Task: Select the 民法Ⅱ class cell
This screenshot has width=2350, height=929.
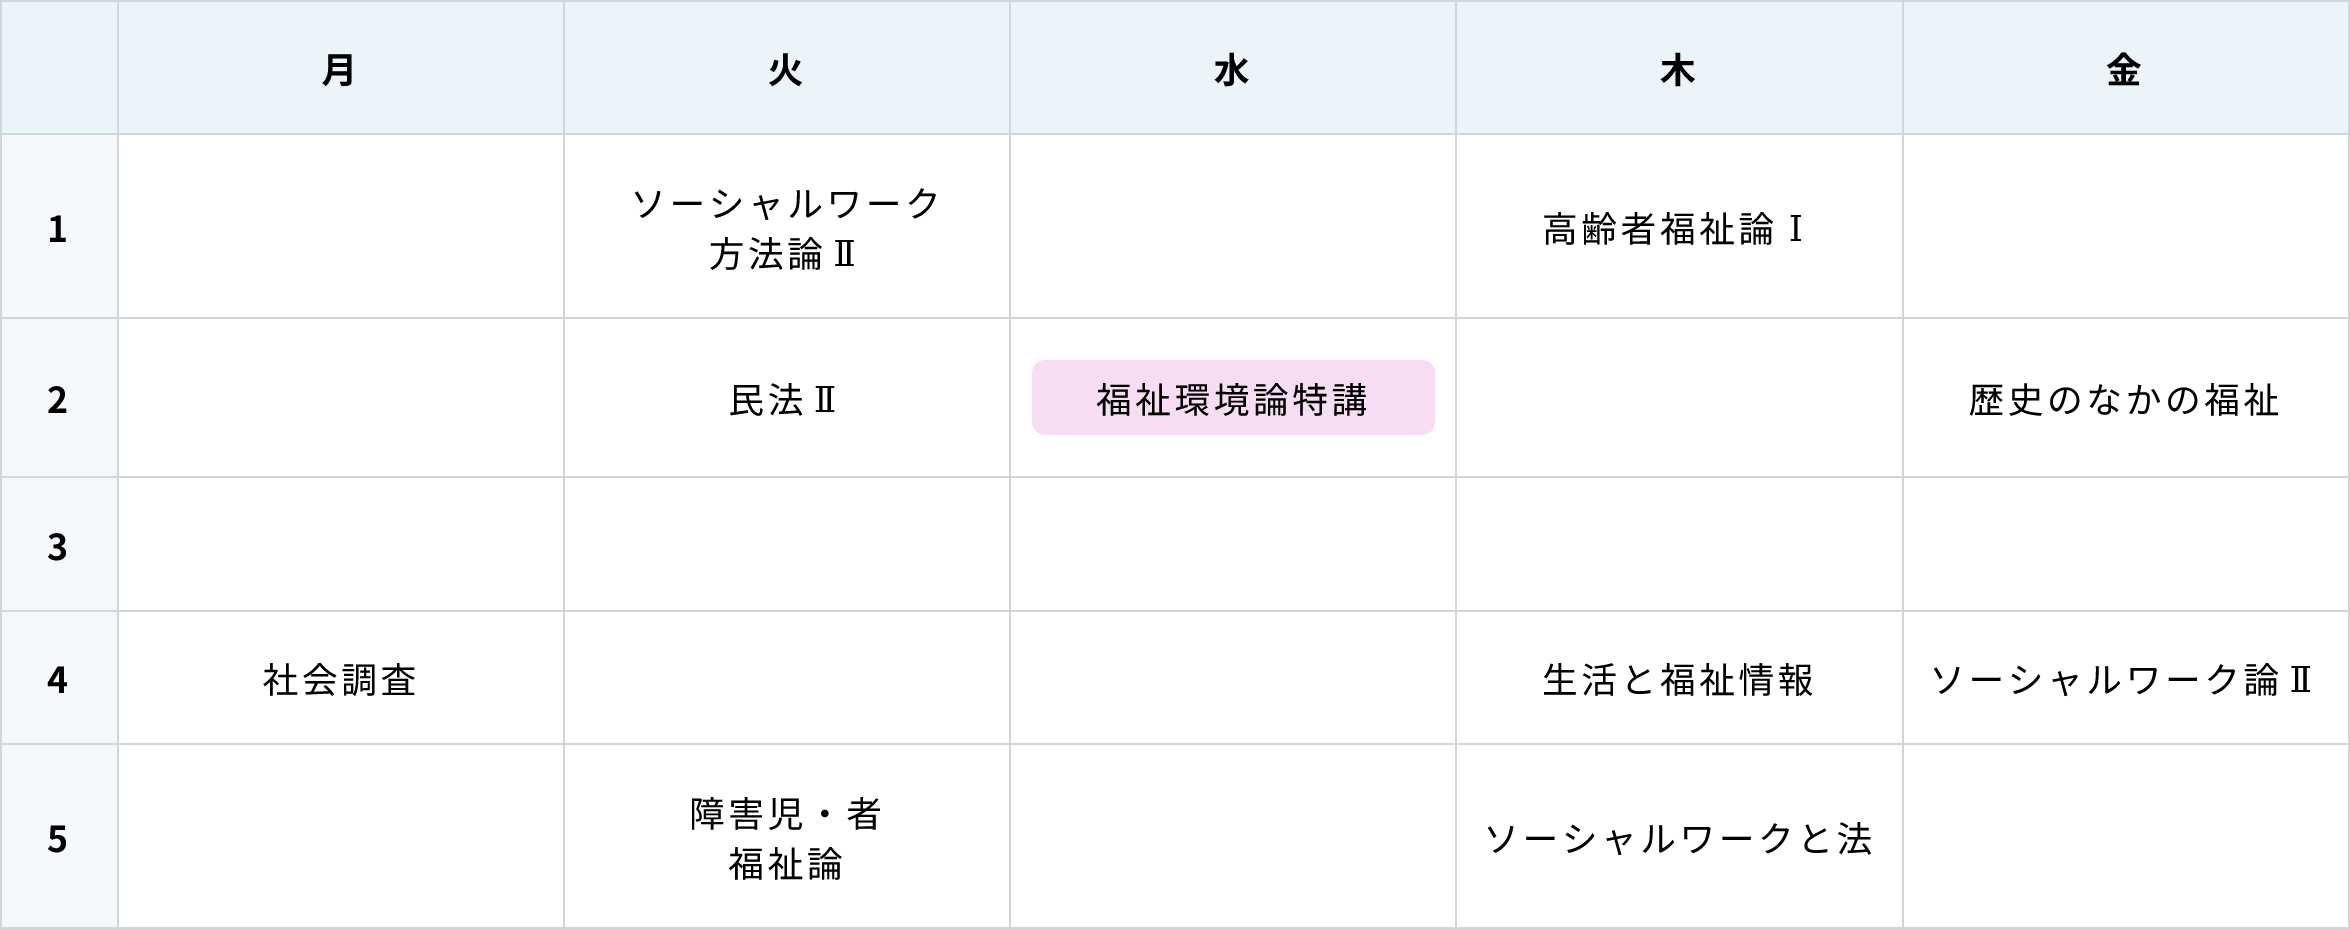Action: (x=783, y=400)
